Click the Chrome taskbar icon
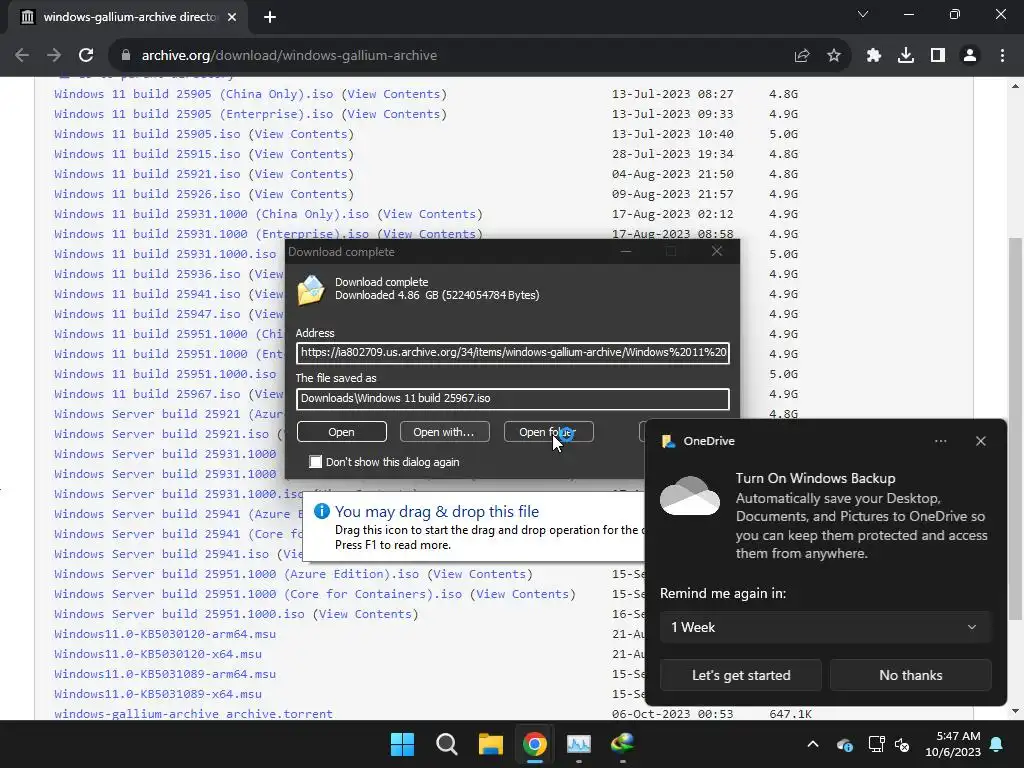Screen dimensions: 1024x768 pyautogui.click(x=534, y=744)
